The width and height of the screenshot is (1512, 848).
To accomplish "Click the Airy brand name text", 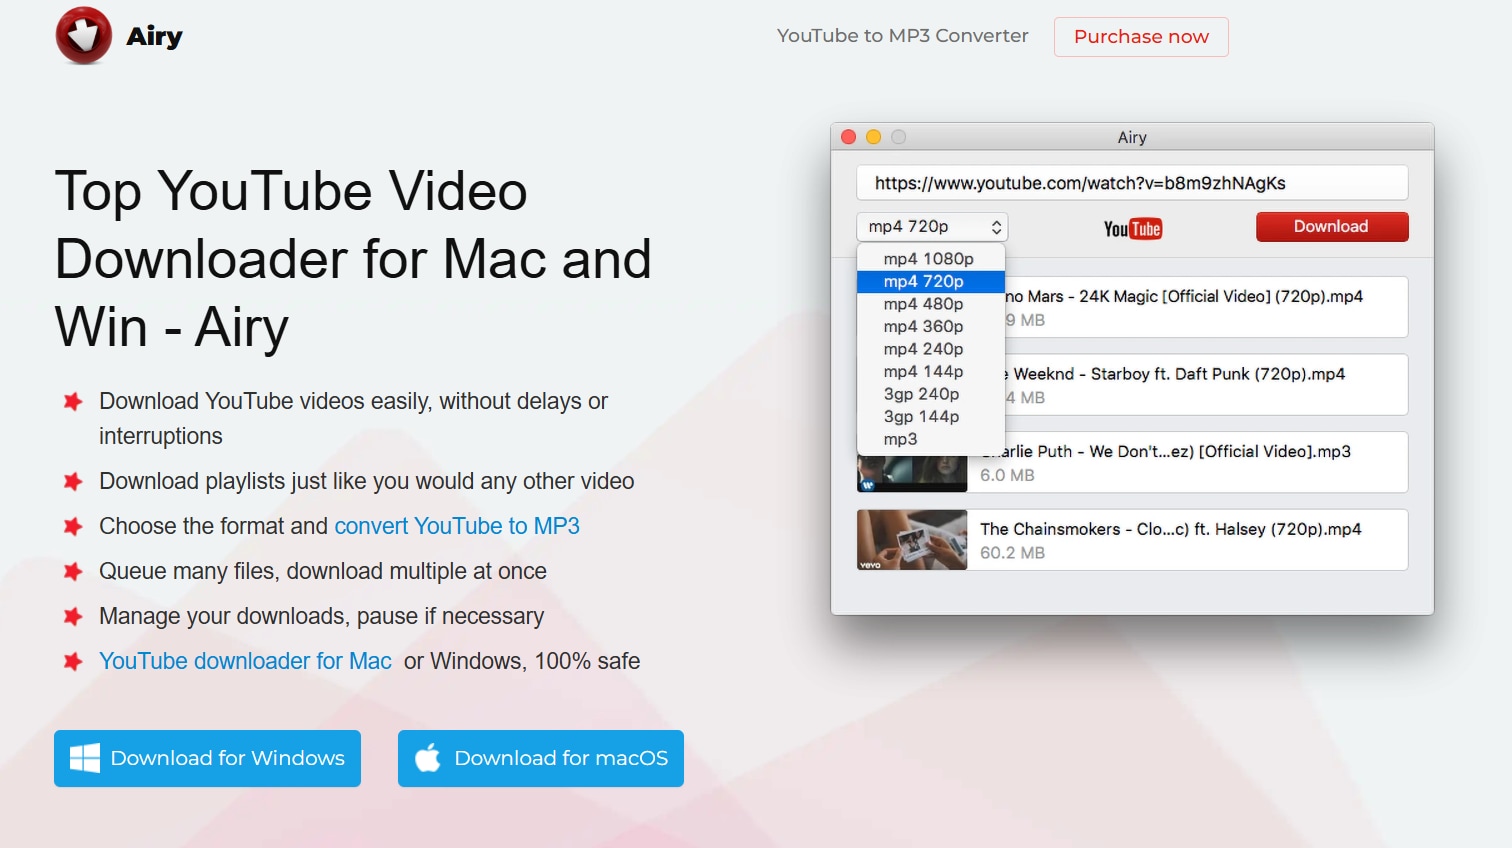I will (x=154, y=37).
